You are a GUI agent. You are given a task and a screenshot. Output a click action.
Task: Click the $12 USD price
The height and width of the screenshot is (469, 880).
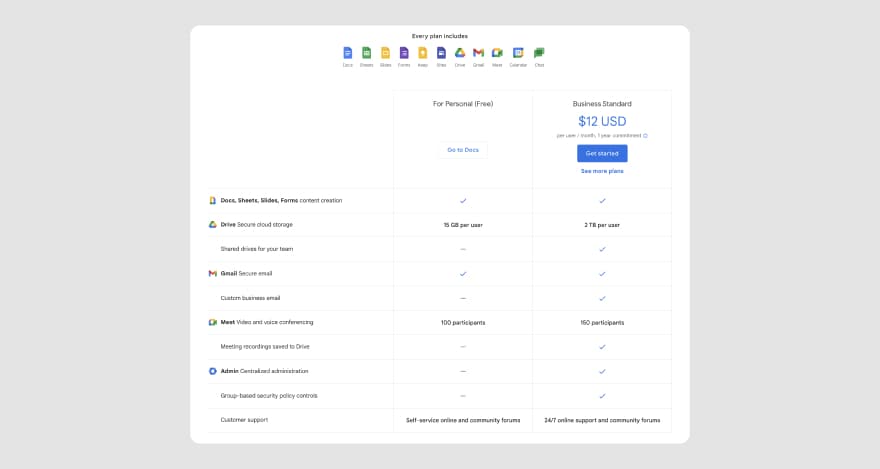pyautogui.click(x=602, y=121)
